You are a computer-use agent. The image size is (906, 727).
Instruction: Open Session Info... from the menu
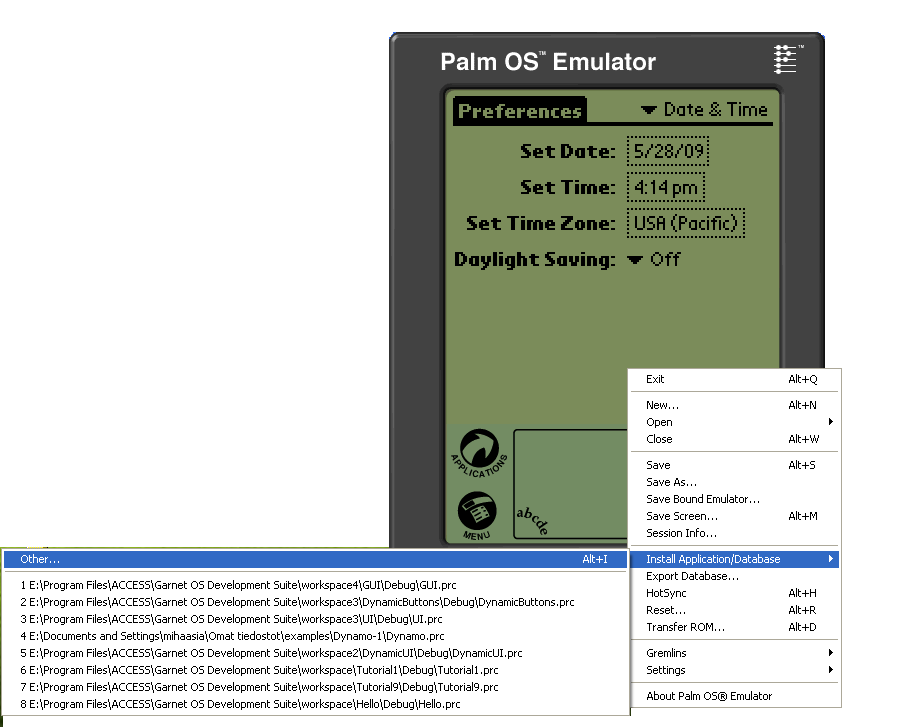[734, 533]
